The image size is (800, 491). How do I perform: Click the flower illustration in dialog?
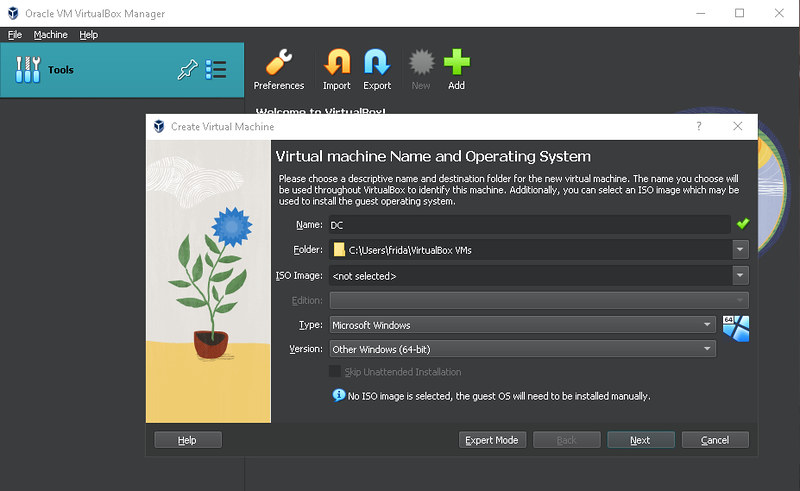coord(209,281)
